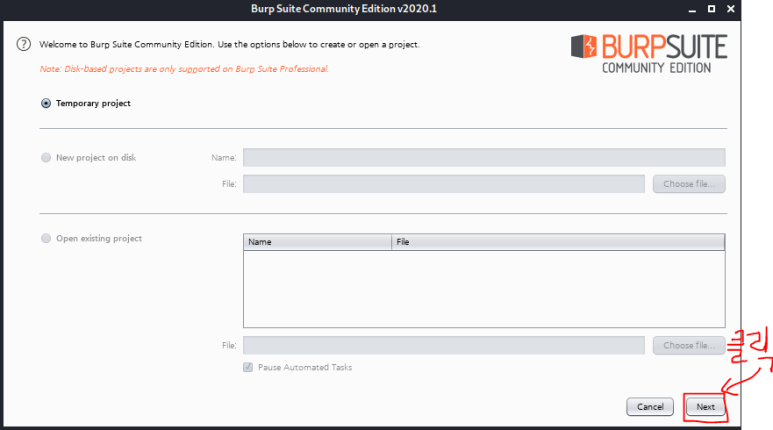The image size is (773, 430).
Task: Click the 'Disk-based projects' orange note text
Action: 184,69
